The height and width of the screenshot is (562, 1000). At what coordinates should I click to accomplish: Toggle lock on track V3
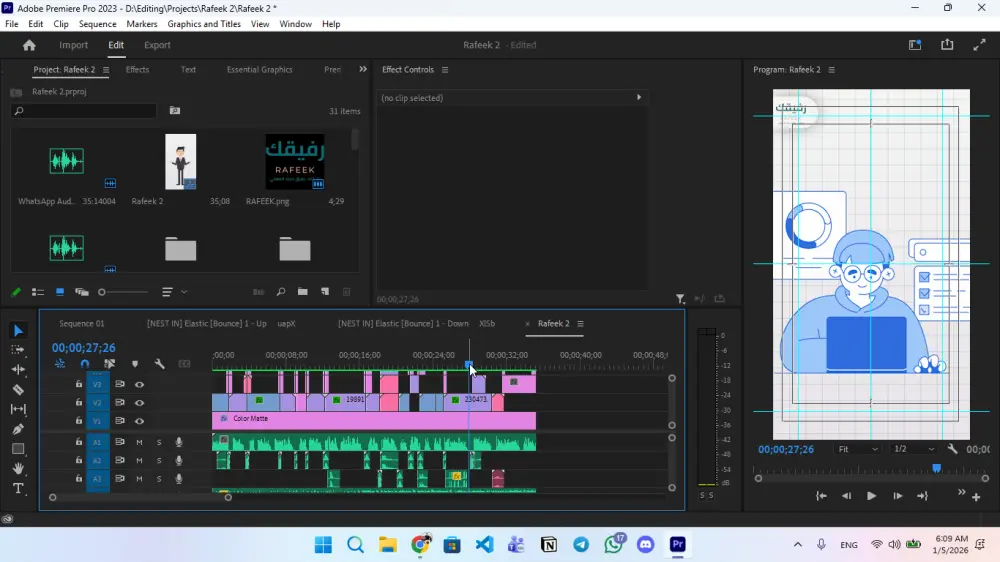tap(78, 385)
